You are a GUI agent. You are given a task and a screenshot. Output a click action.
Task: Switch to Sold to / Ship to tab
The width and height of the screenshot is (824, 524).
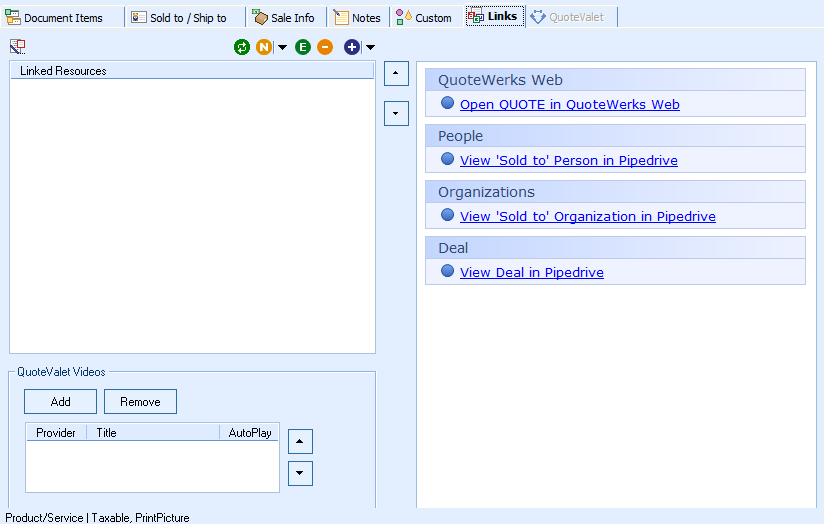(187, 17)
